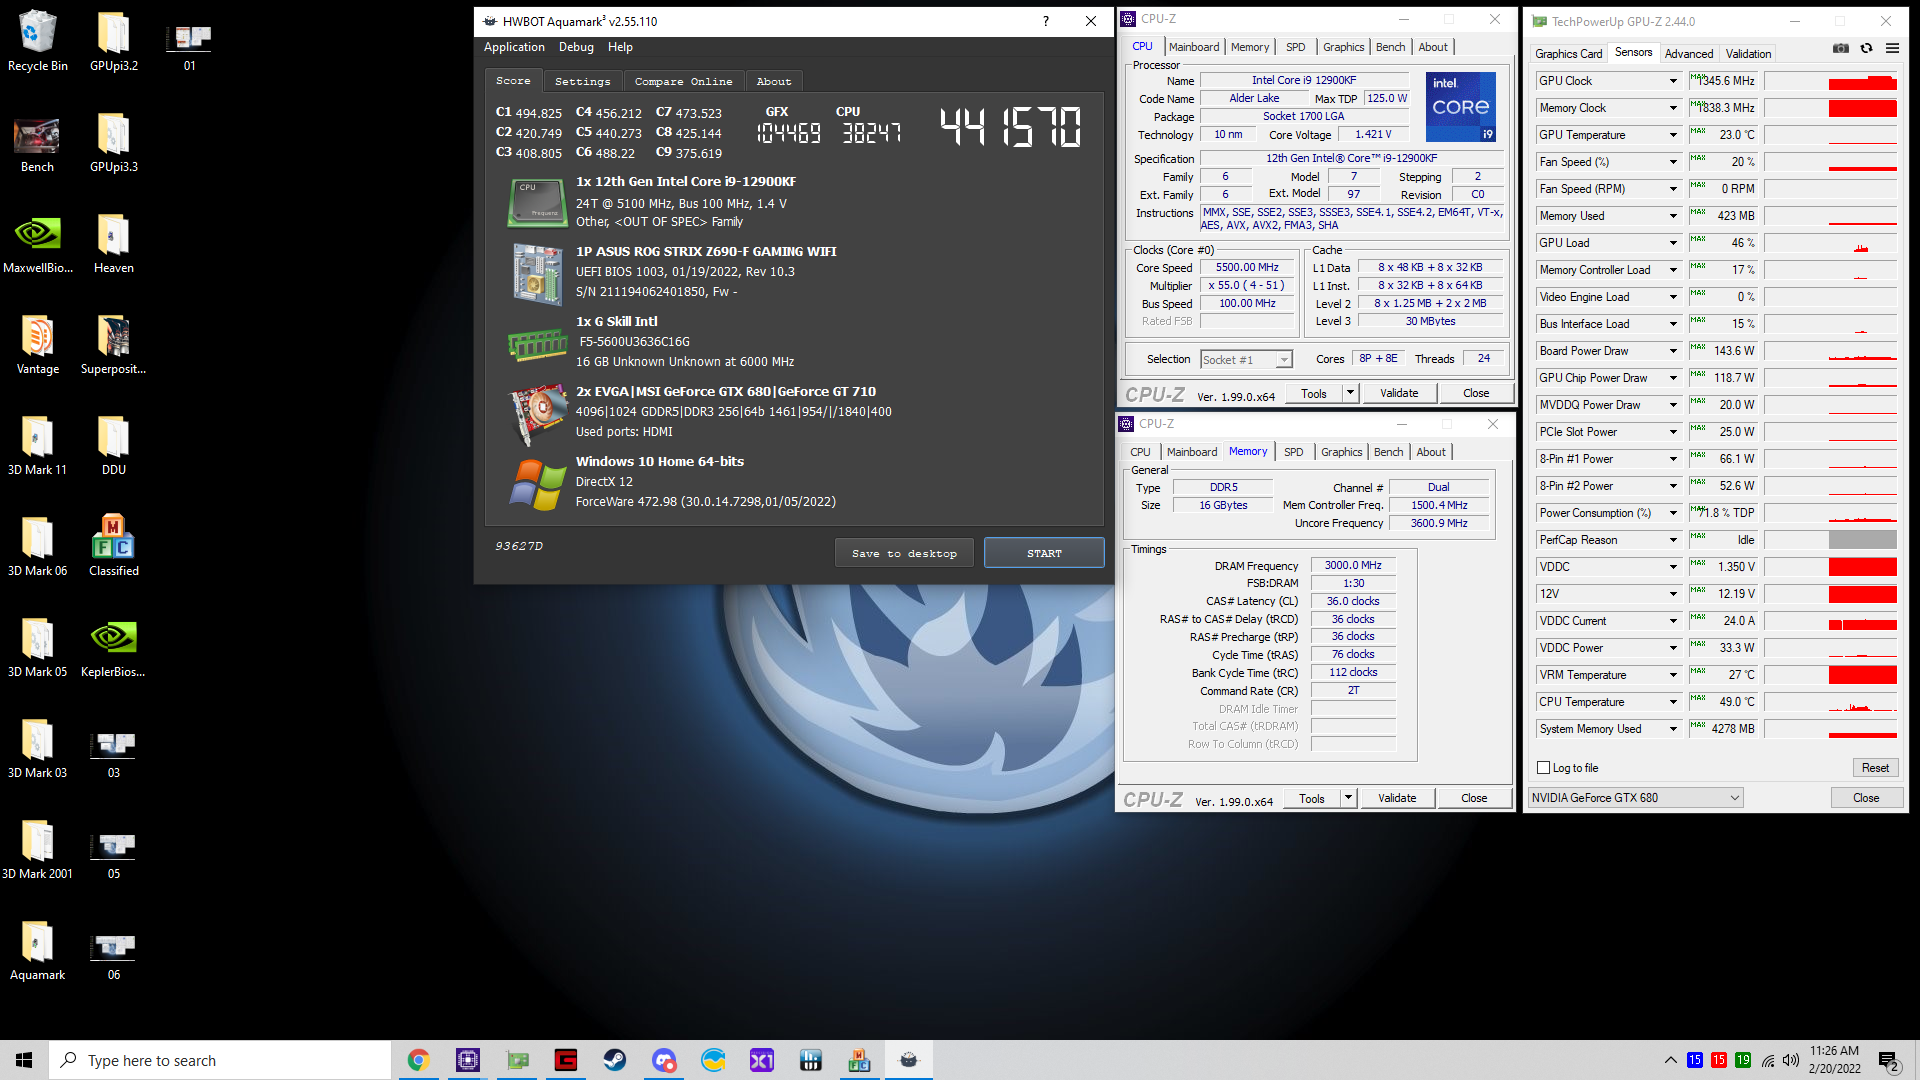
Task: Open the GPU-Z hamburger menu icon
Action: [1892, 48]
